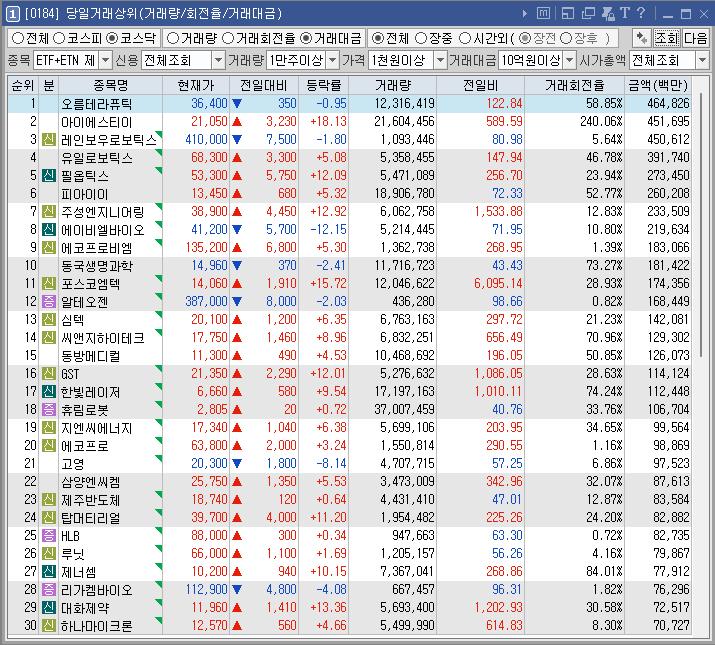The height and width of the screenshot is (645, 715).
Task: Click the 신 badge beside 주성엔지니어링
Action: pos(49,211)
